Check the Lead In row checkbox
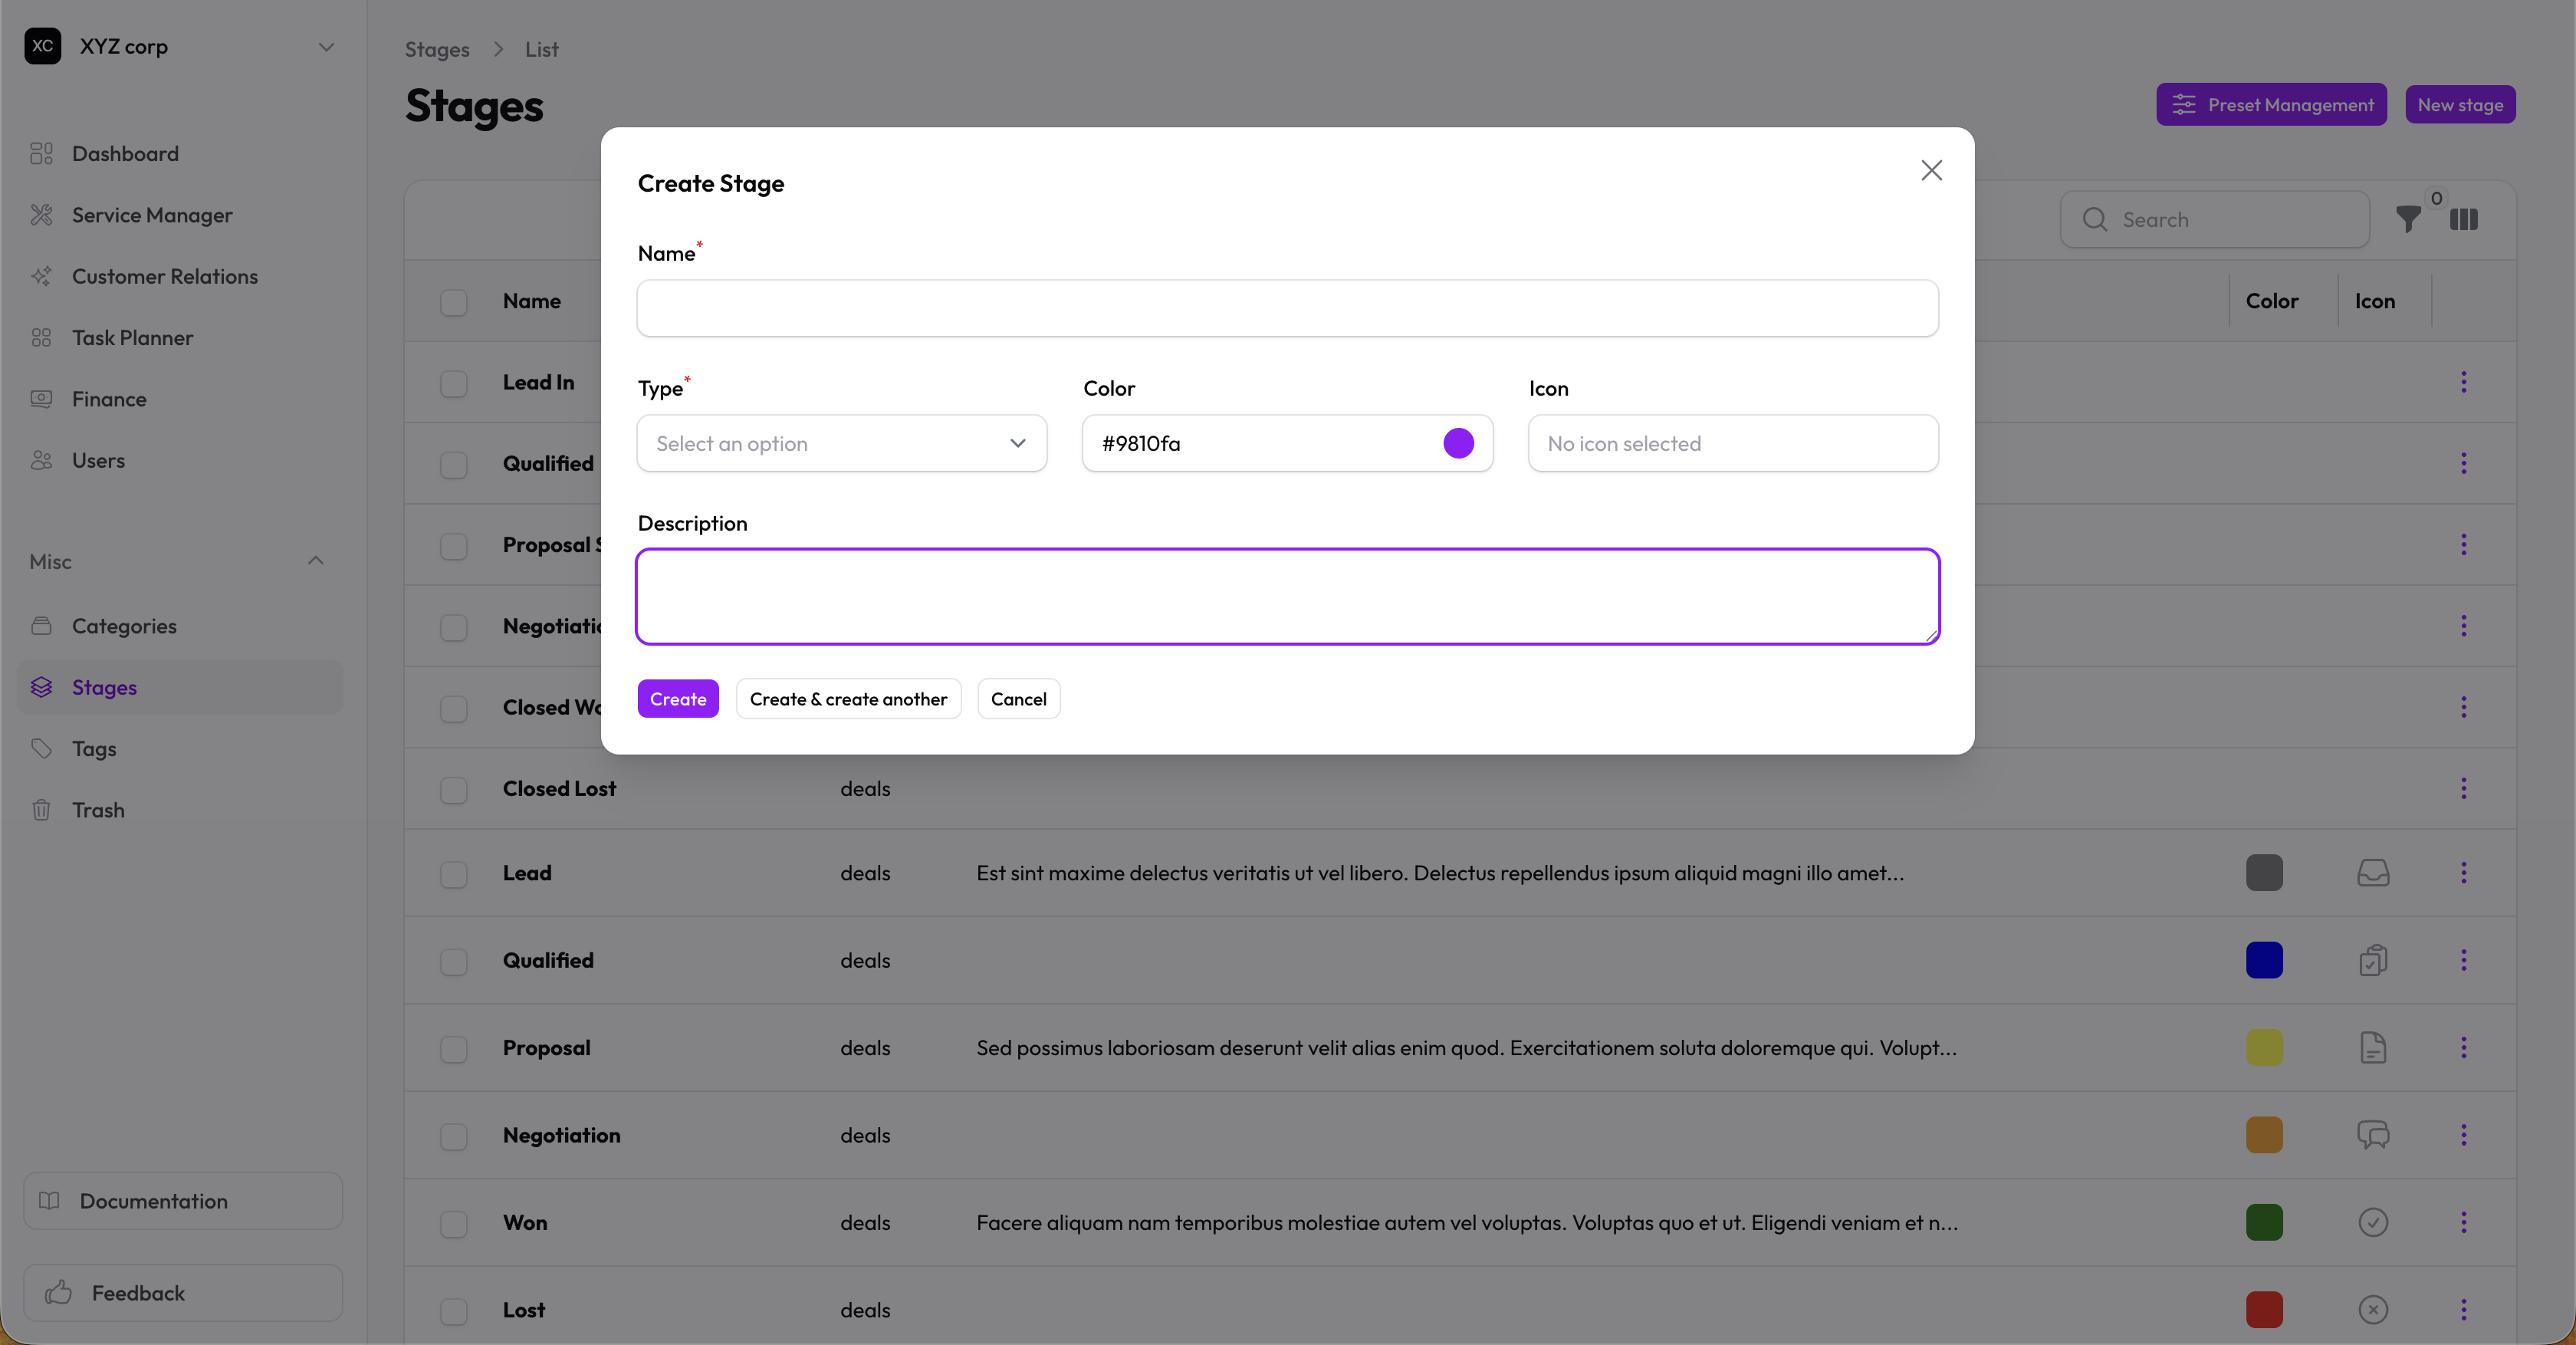 coord(454,383)
